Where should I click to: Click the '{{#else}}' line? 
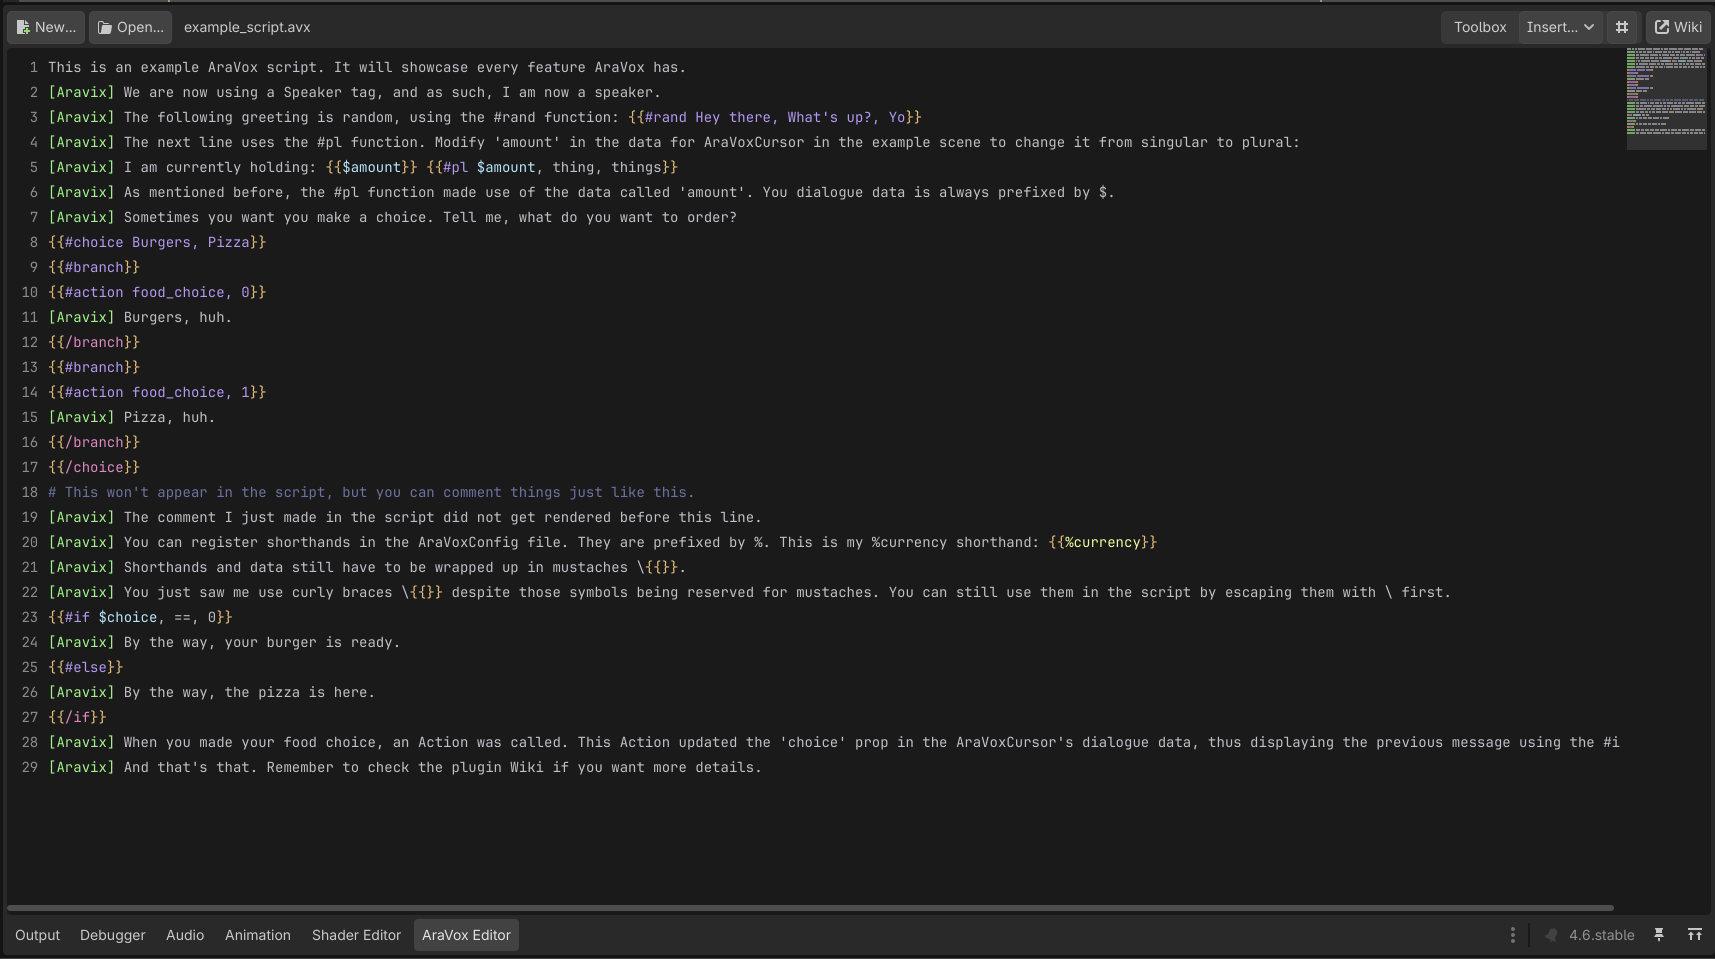click(x=86, y=667)
